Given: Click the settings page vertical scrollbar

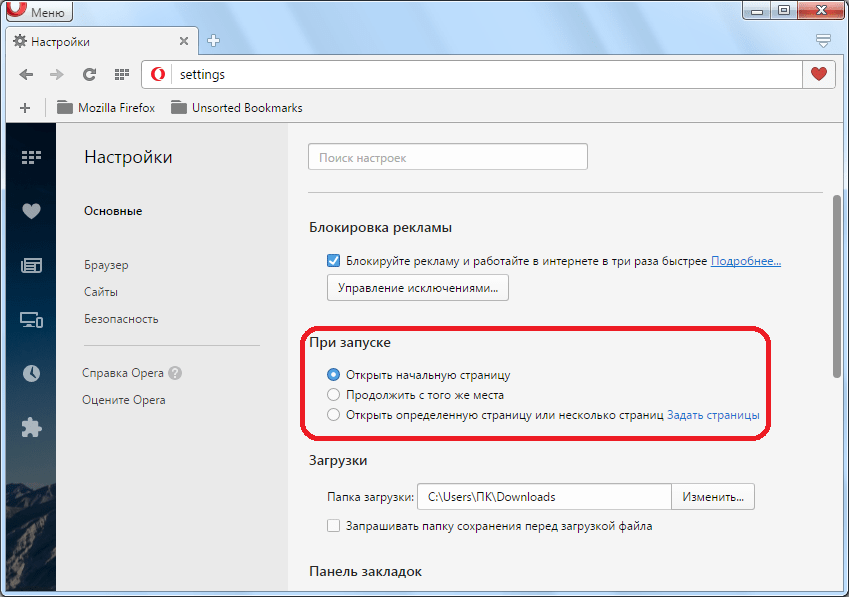Looking at the screenshot, I should coord(837,287).
